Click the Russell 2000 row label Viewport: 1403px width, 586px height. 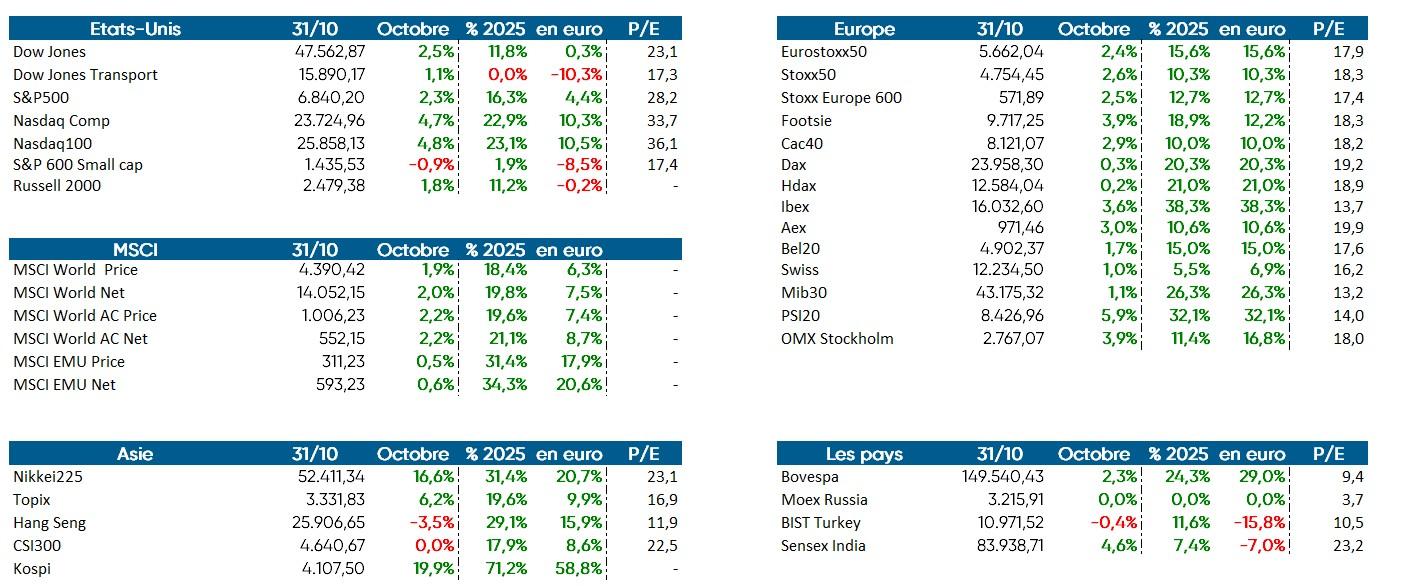coord(57,186)
